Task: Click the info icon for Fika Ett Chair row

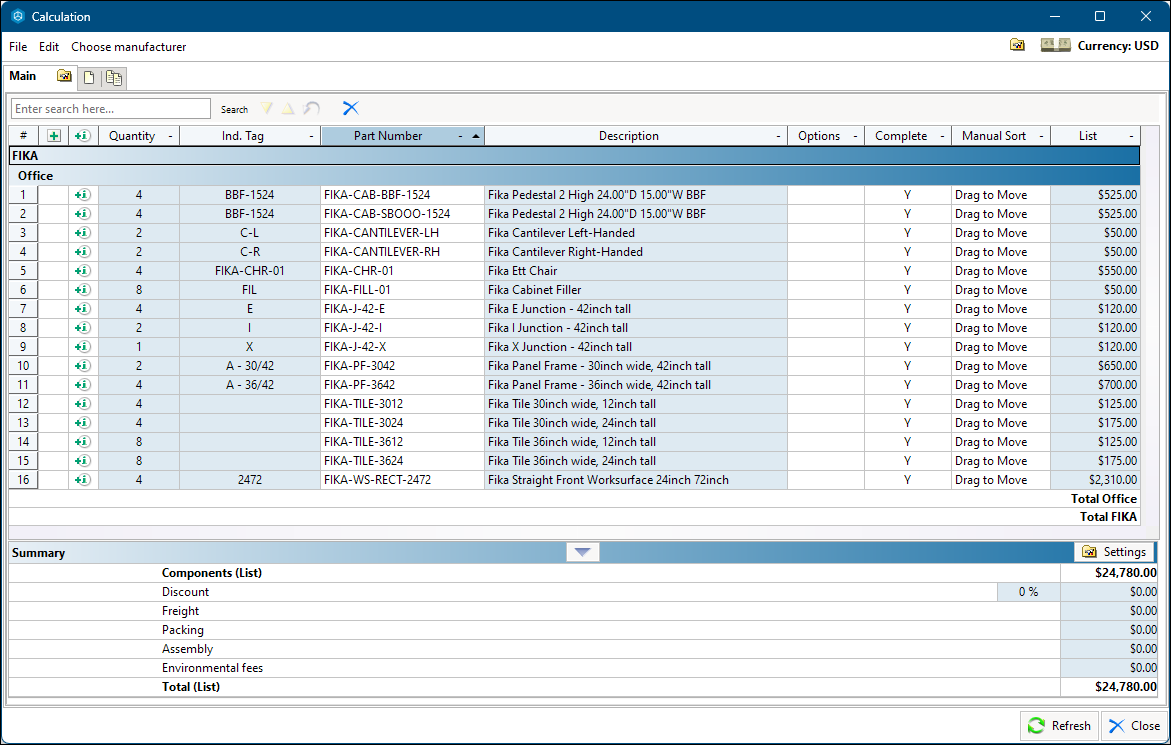Action: (x=83, y=271)
